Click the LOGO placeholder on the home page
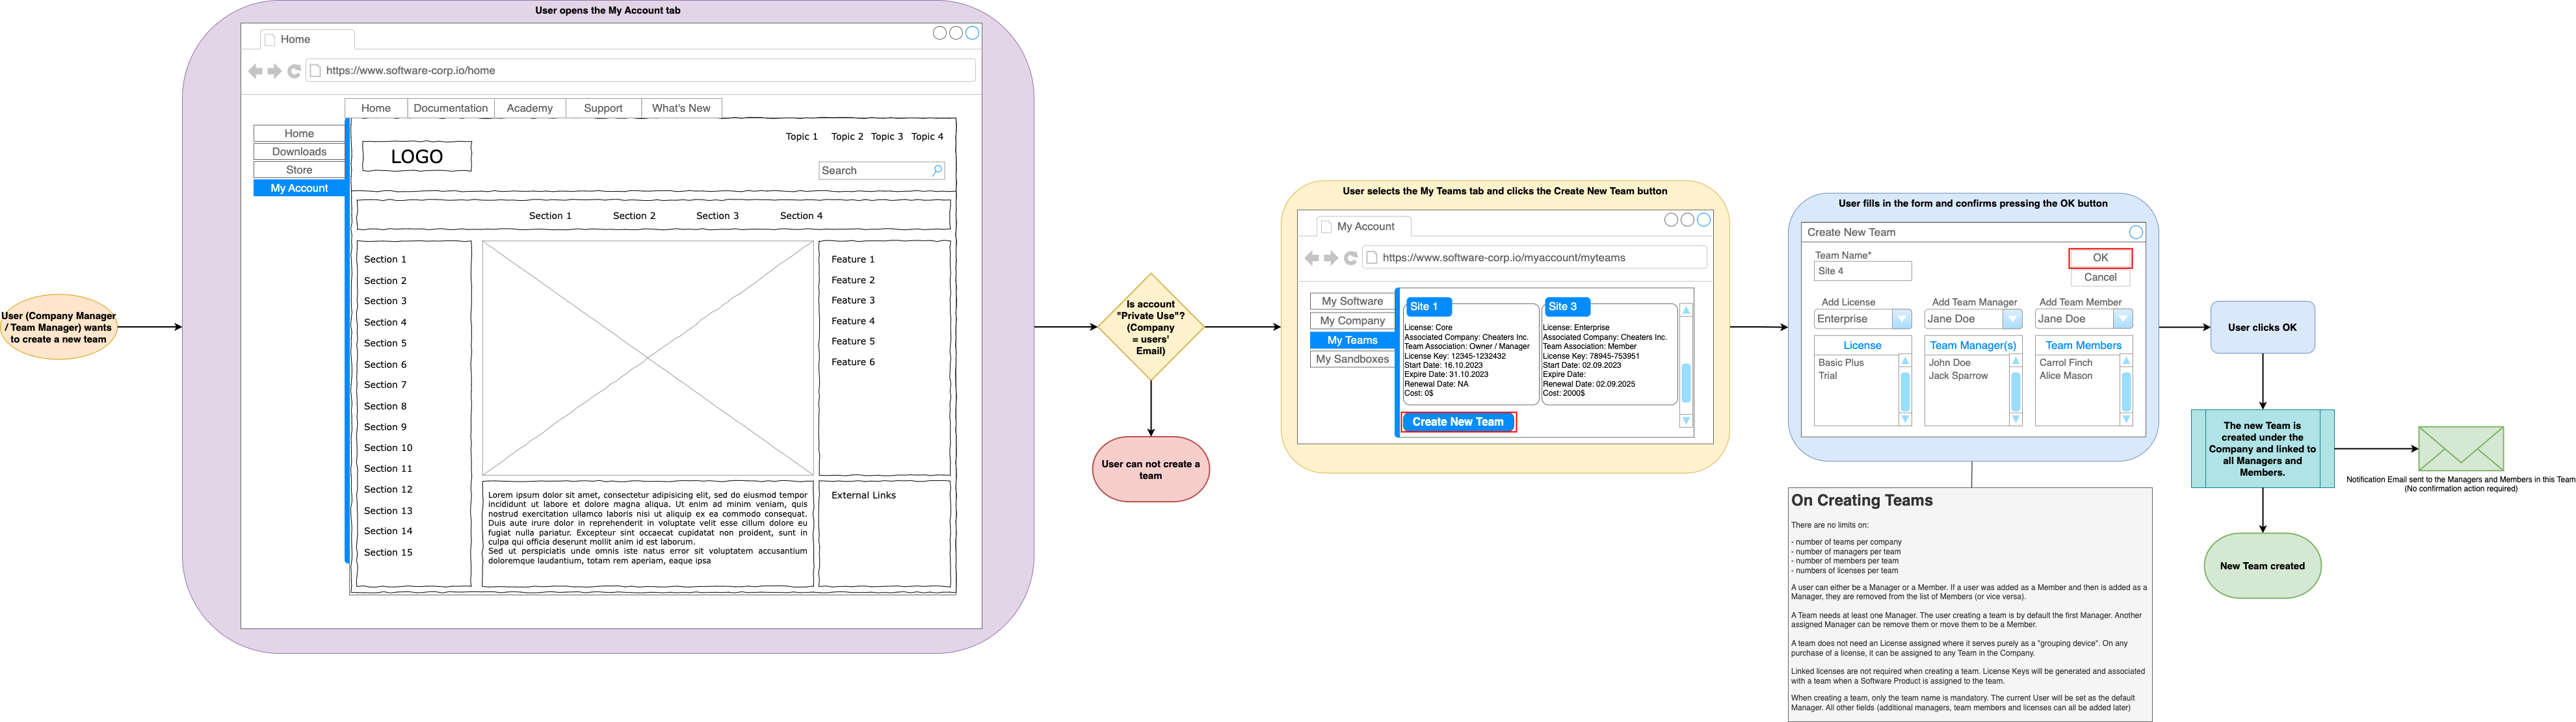Screen dimensions: 2576x722 pos(417,156)
